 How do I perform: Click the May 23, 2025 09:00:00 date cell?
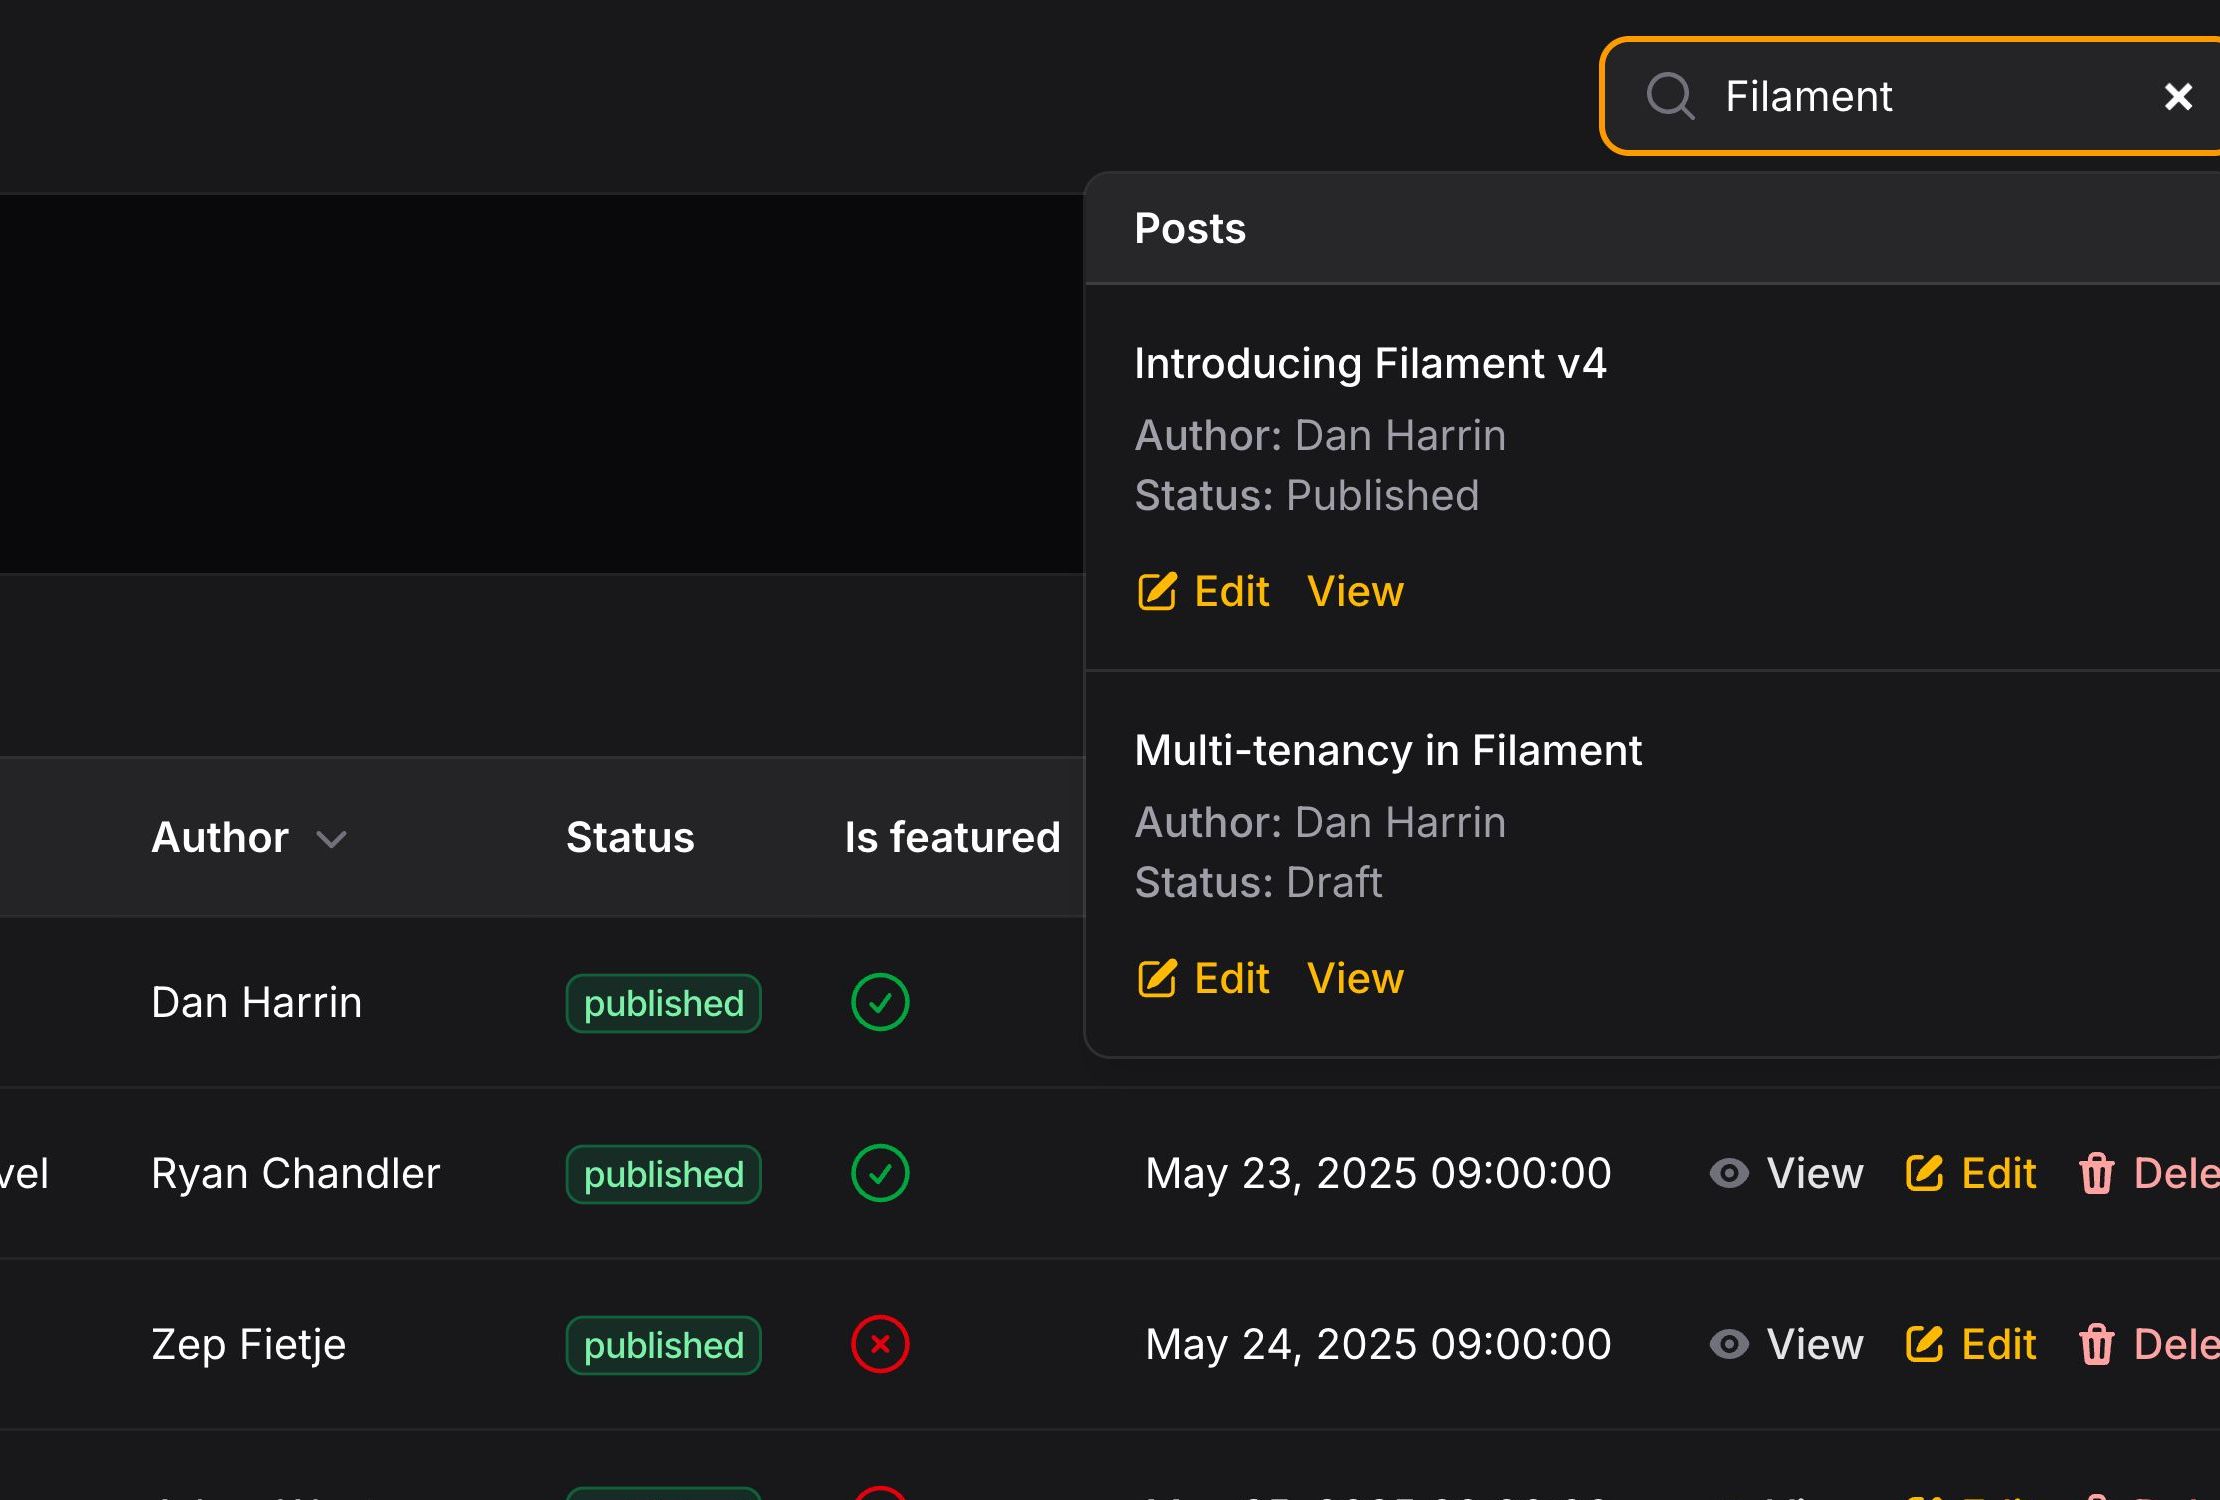click(x=1378, y=1173)
